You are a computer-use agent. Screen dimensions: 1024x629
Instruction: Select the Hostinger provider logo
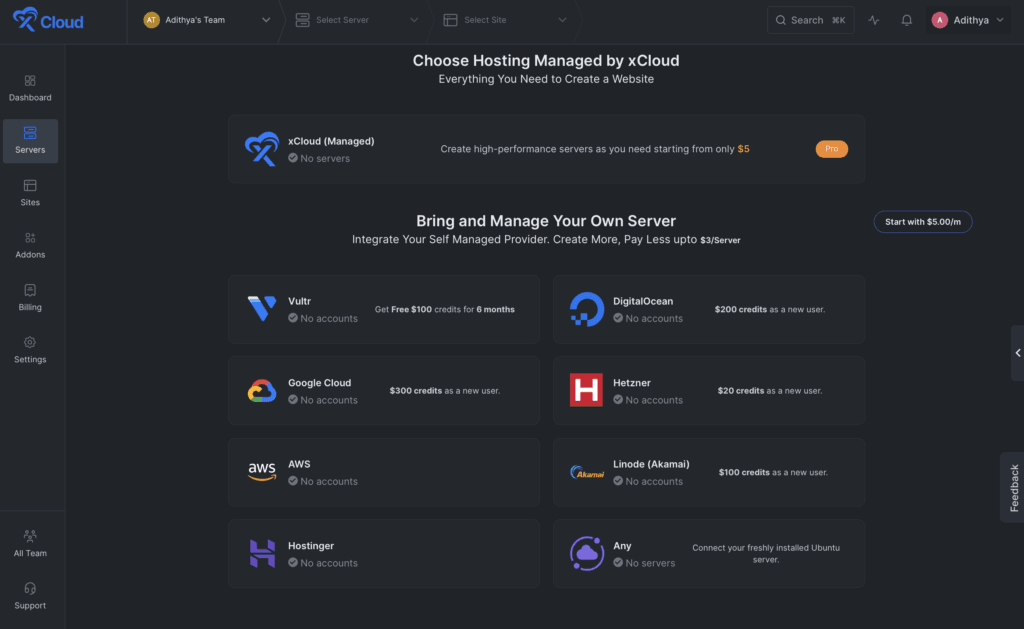coord(262,553)
